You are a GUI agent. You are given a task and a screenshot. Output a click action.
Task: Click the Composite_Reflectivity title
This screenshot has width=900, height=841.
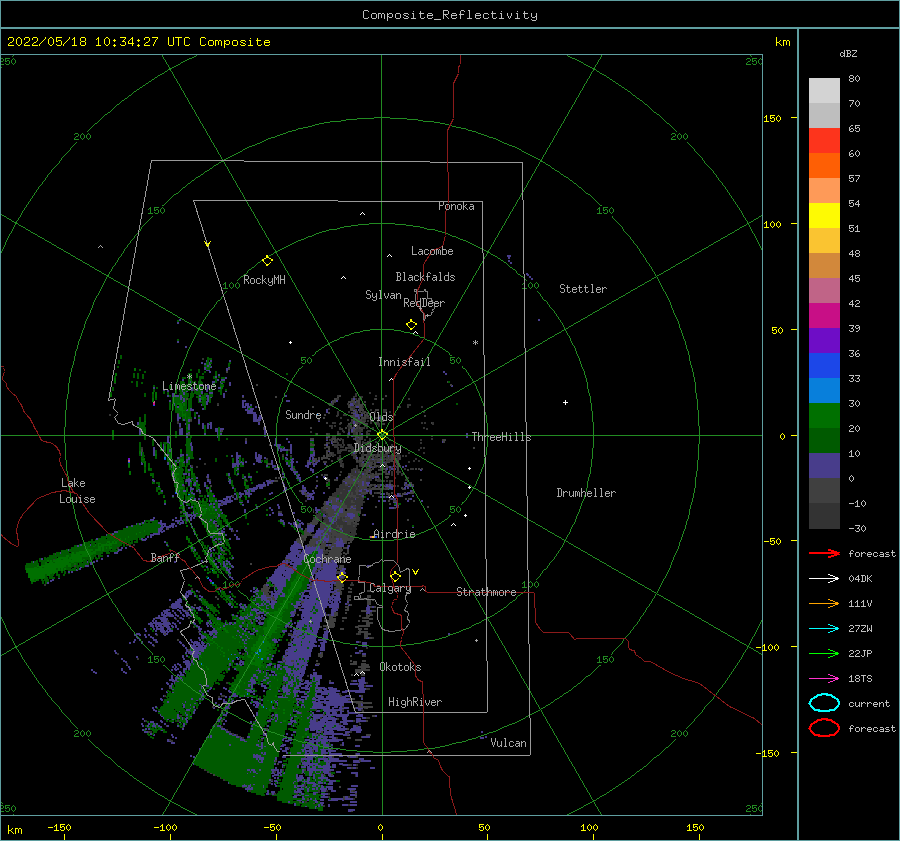(450, 15)
